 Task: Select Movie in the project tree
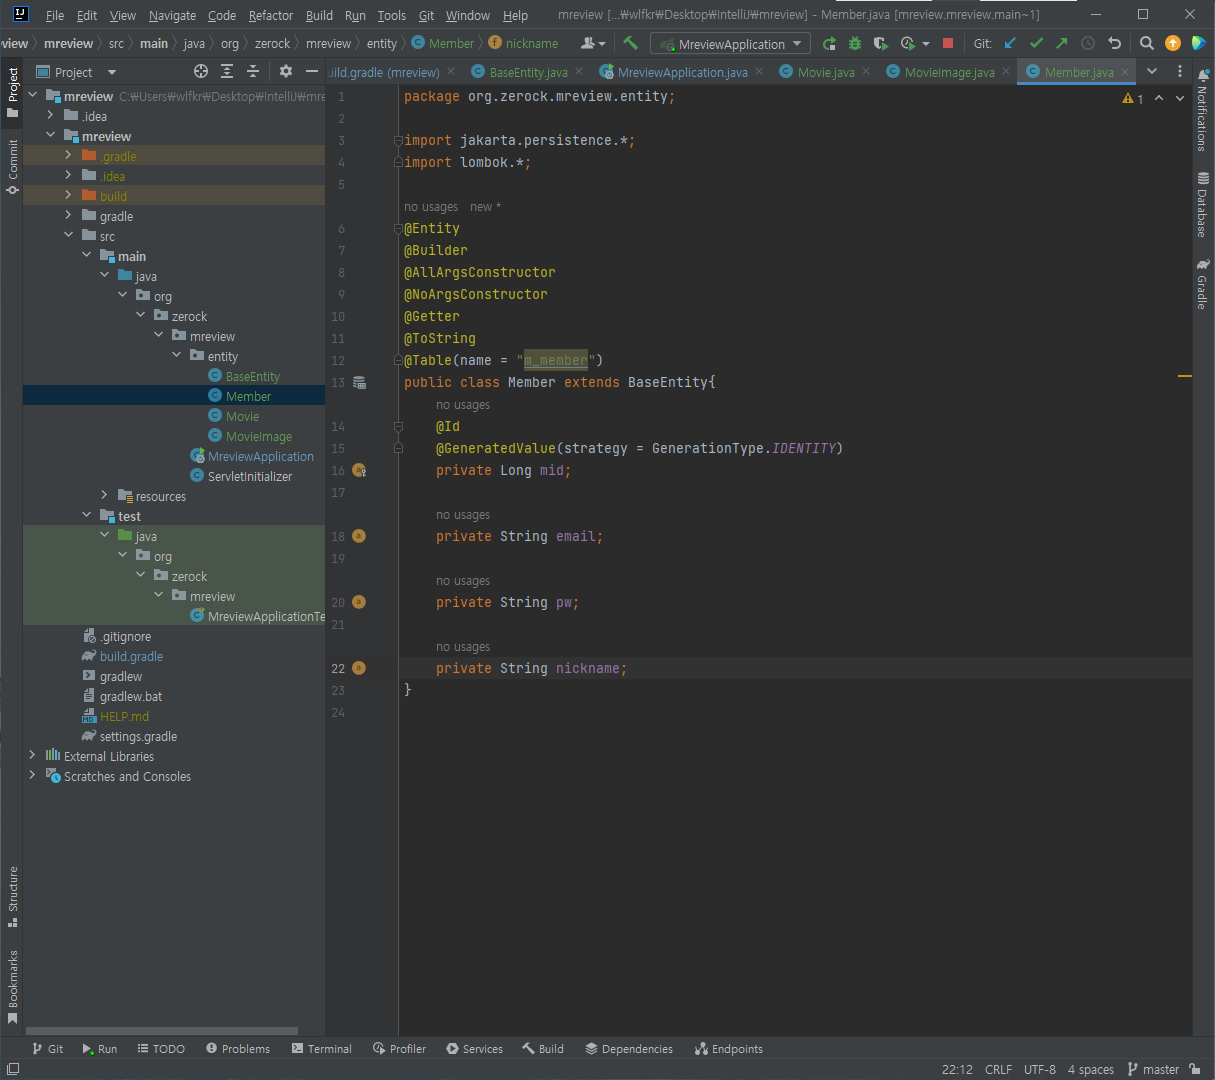(242, 416)
